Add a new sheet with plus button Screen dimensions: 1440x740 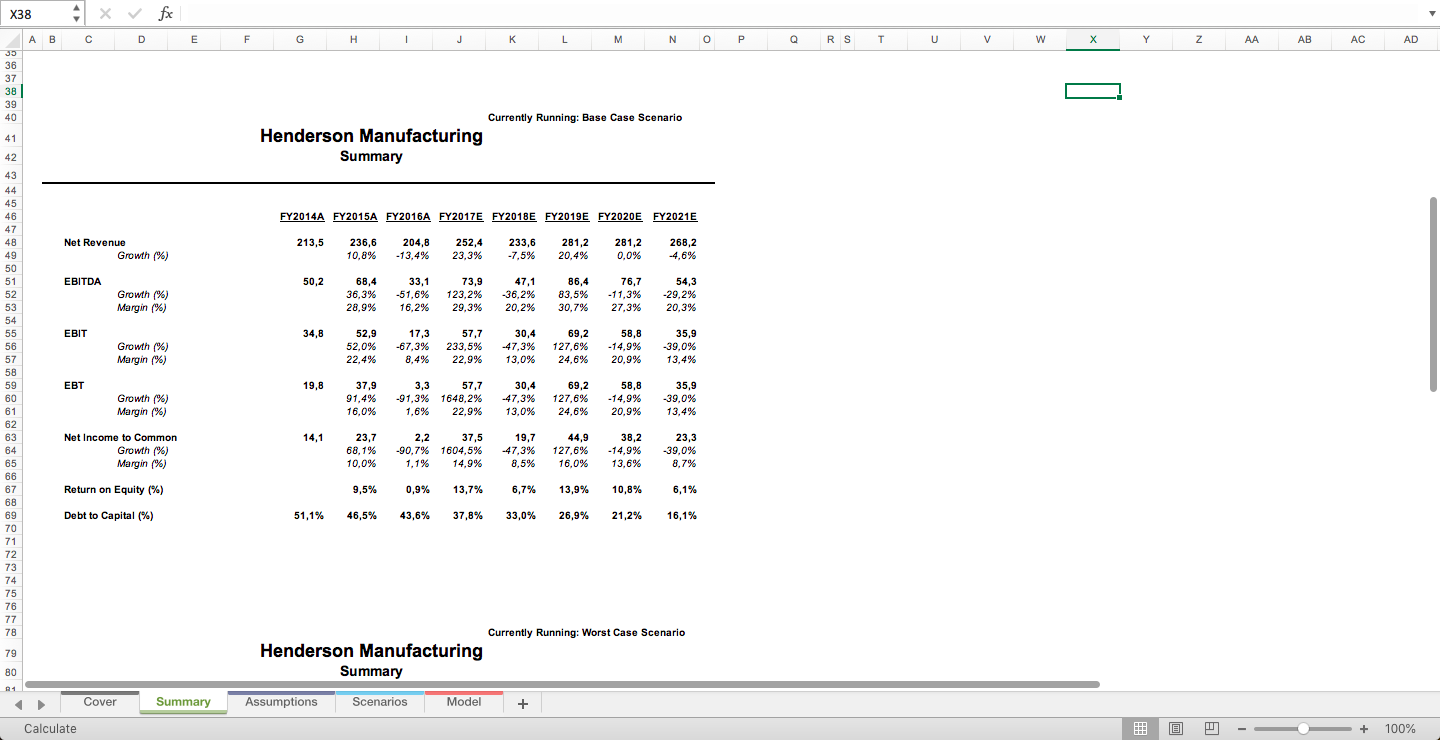522,703
